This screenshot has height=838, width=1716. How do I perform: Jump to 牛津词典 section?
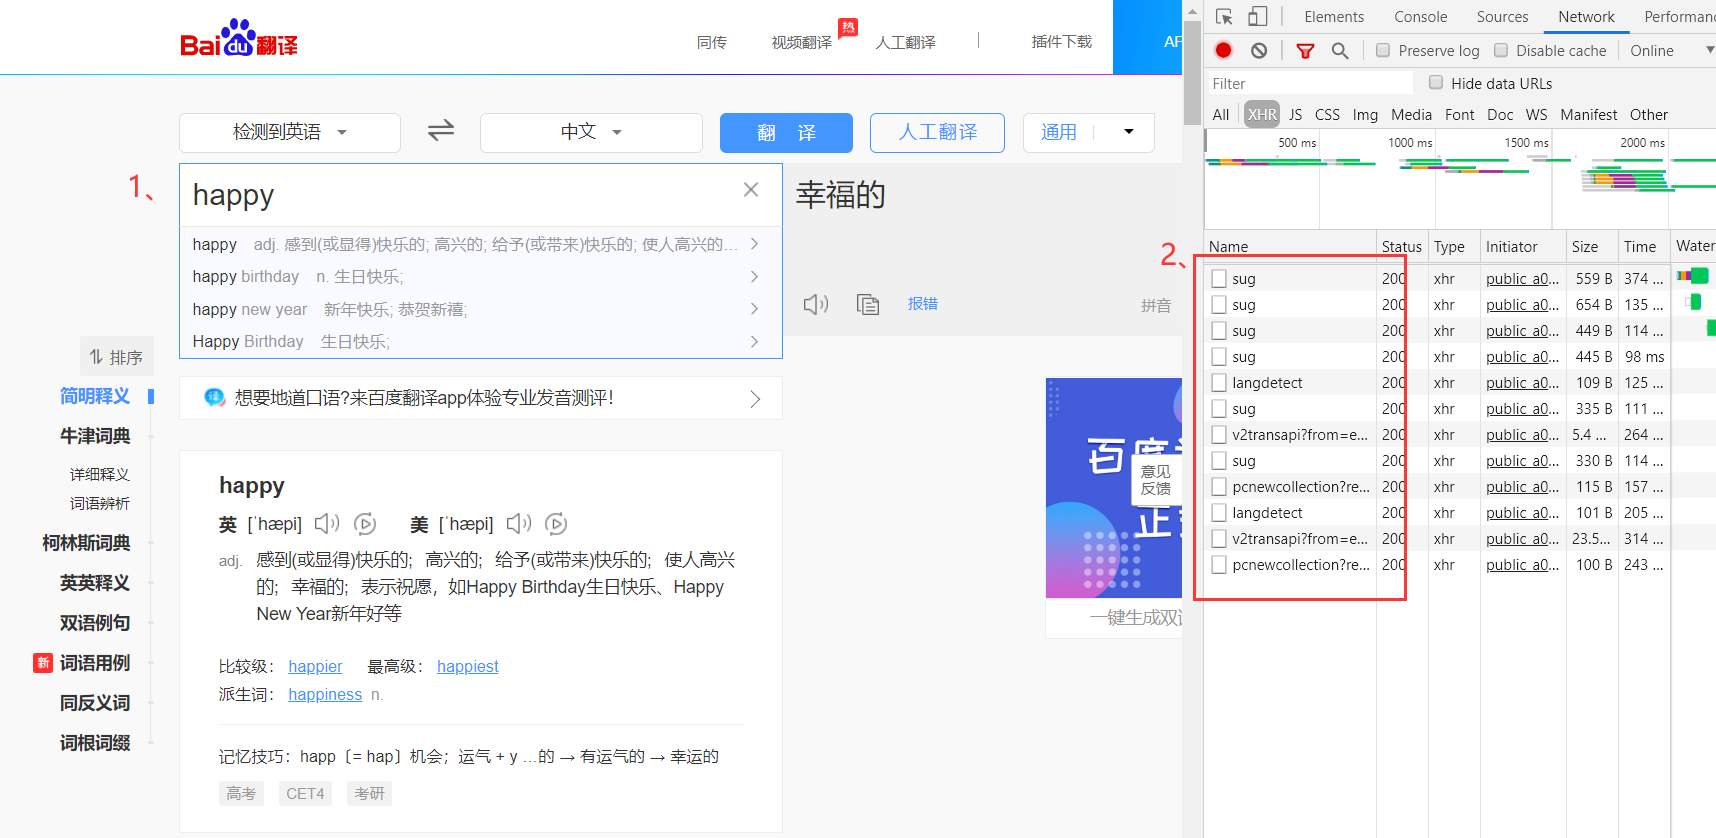(x=95, y=436)
